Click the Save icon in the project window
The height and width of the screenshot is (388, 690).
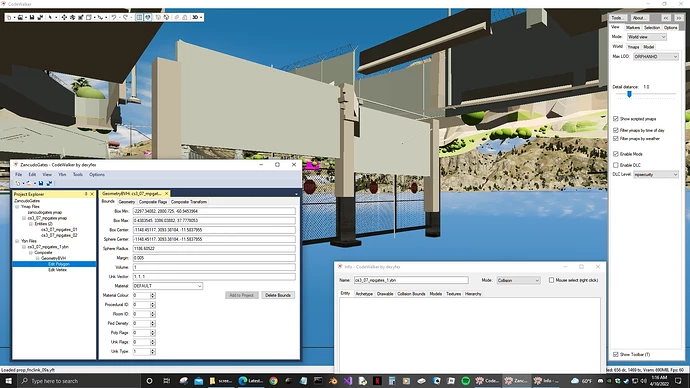pyautogui.click(x=41, y=183)
